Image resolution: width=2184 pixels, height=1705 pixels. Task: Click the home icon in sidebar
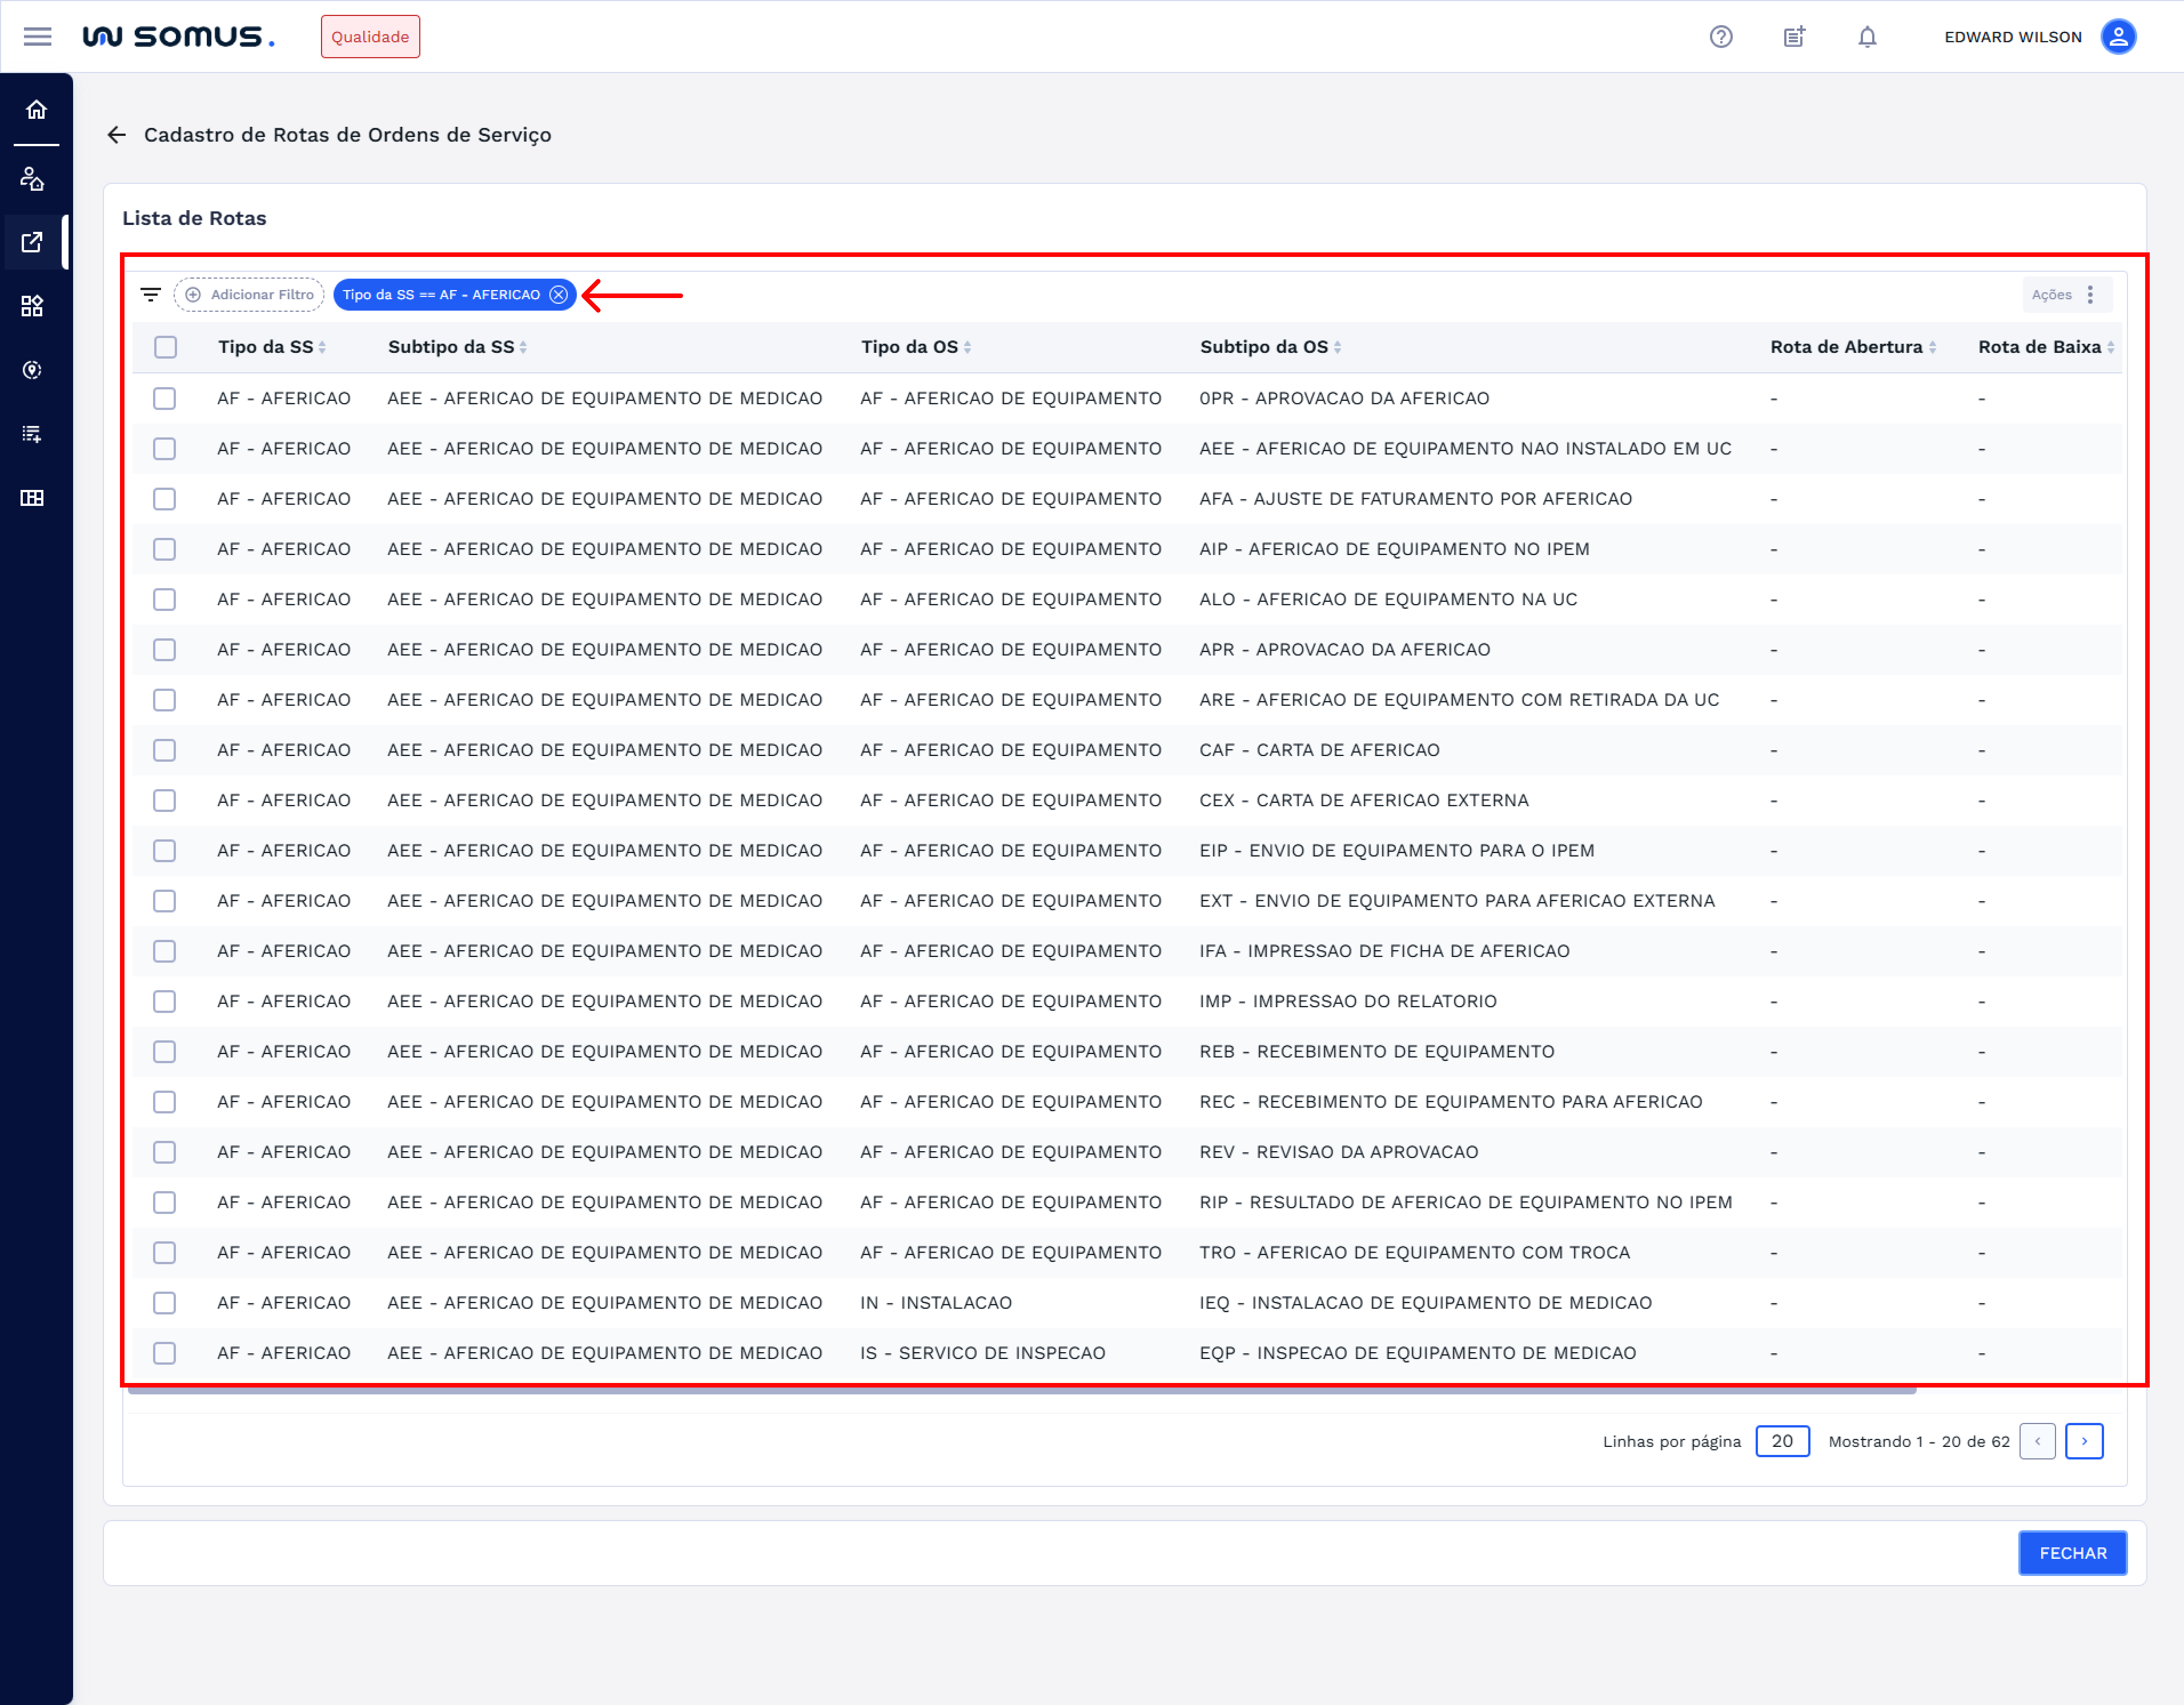tap(36, 109)
